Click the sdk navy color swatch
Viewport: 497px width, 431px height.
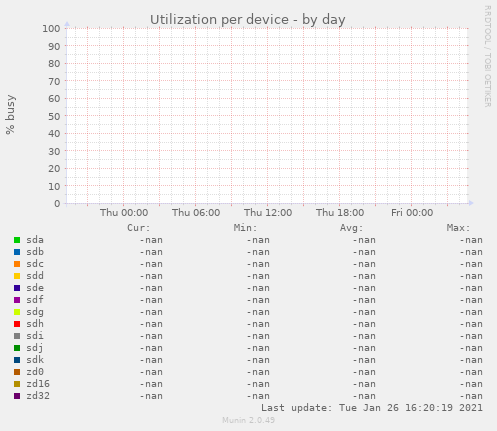pos(17,360)
